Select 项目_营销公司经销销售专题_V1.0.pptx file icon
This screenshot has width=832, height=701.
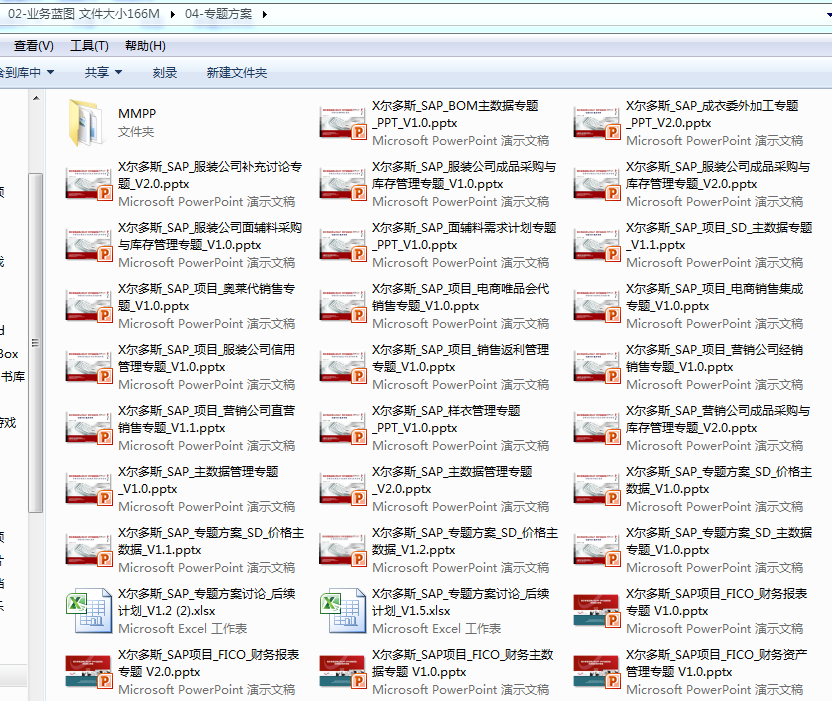[597, 367]
